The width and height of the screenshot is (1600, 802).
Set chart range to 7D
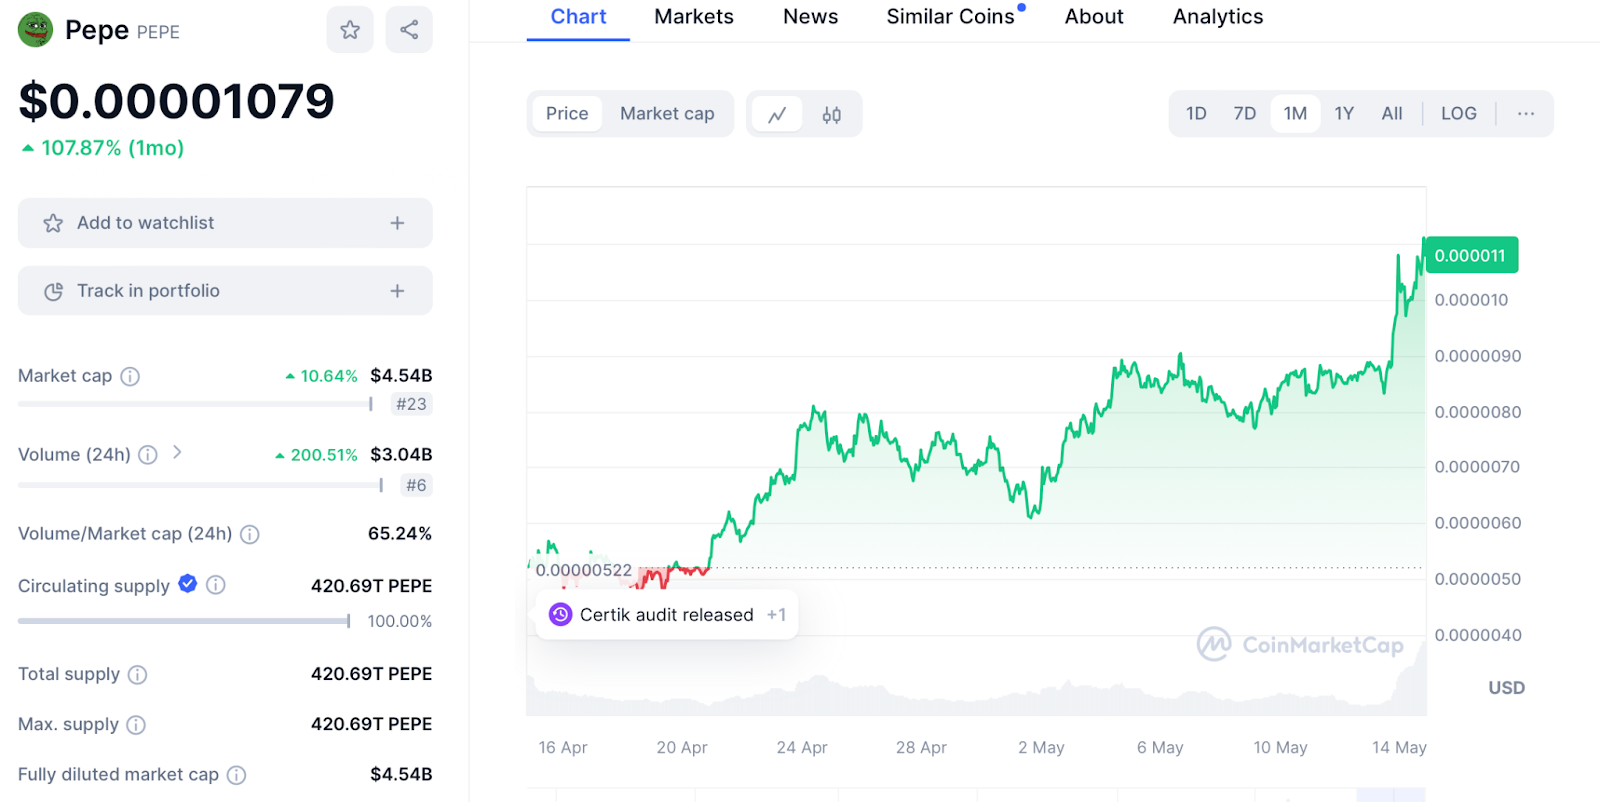(1244, 114)
